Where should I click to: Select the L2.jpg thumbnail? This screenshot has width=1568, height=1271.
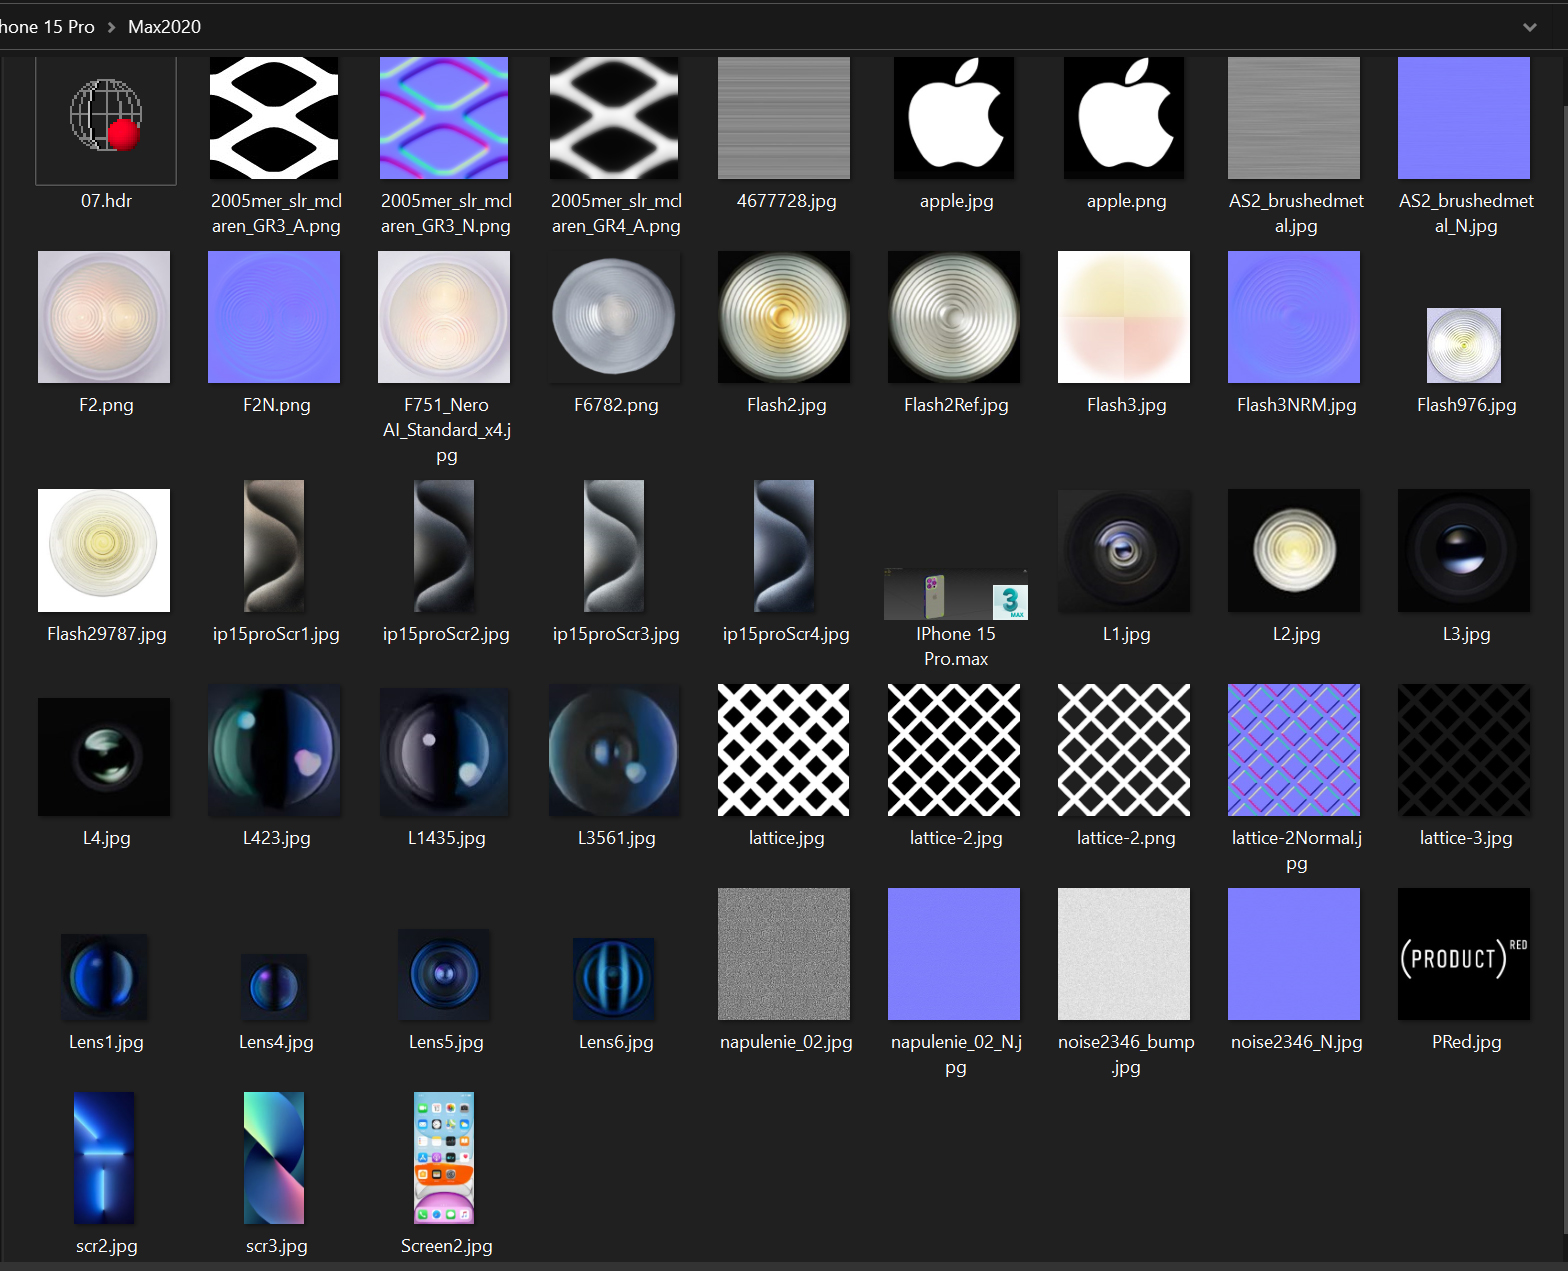coord(1294,550)
